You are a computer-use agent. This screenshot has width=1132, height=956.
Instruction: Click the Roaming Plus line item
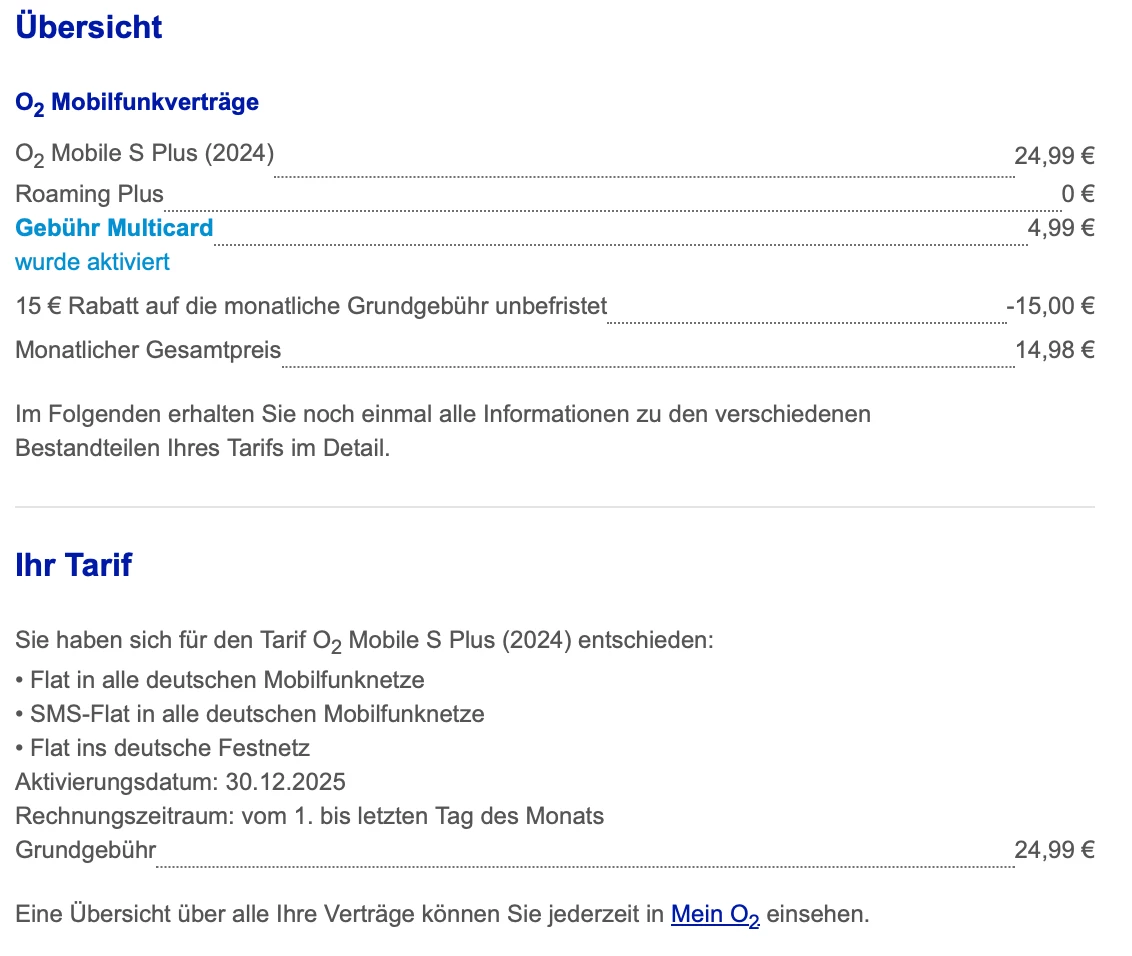[x=89, y=194]
